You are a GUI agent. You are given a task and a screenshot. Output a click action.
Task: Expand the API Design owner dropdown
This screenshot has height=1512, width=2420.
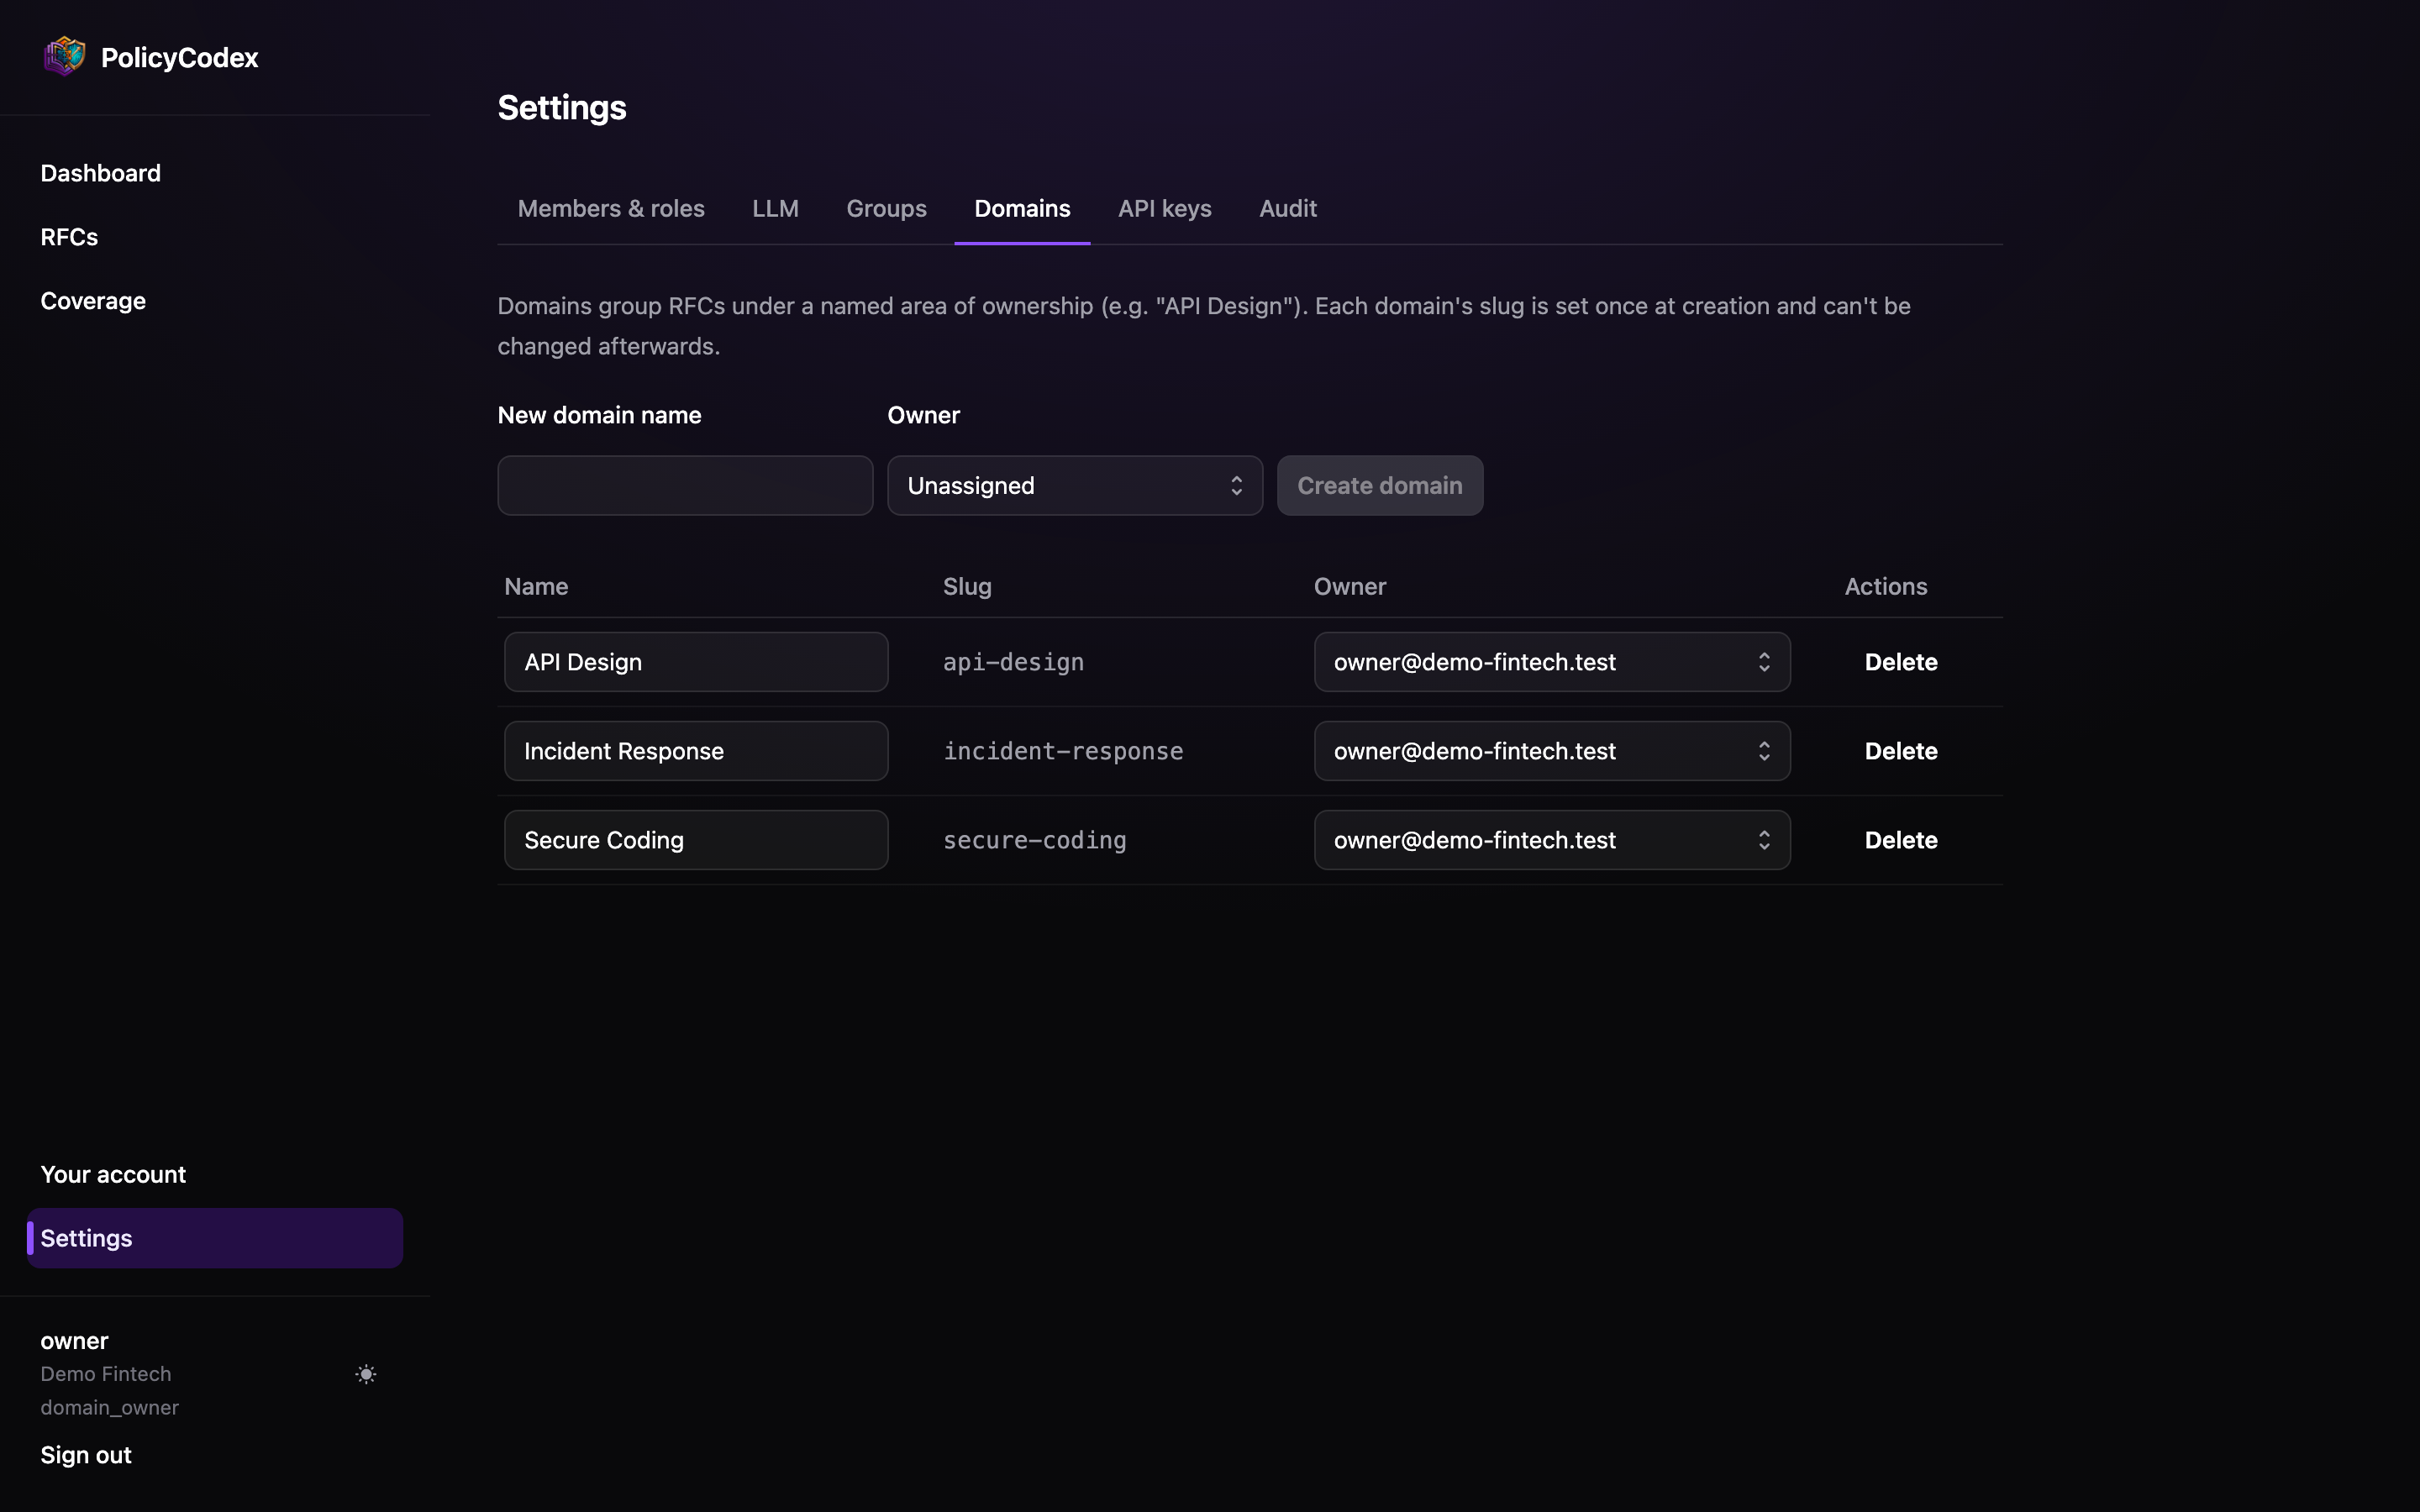tap(1552, 662)
